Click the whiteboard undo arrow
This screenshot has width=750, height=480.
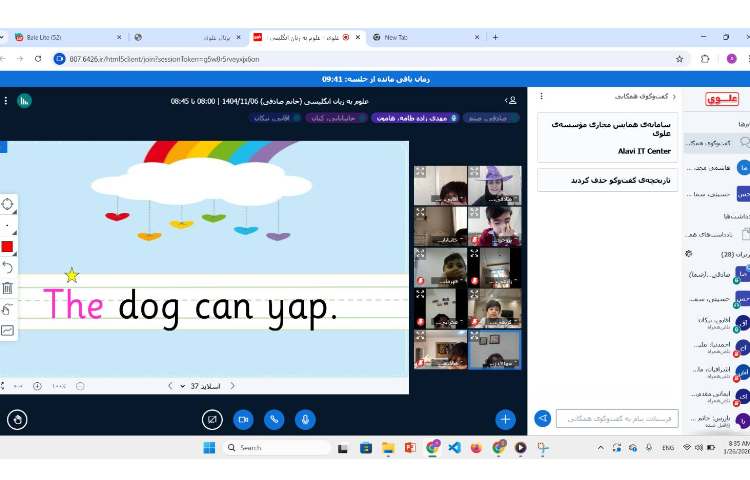(x=8, y=267)
